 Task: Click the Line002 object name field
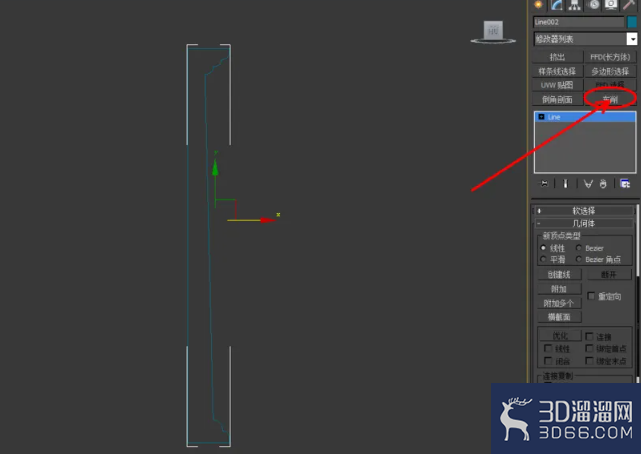578,22
